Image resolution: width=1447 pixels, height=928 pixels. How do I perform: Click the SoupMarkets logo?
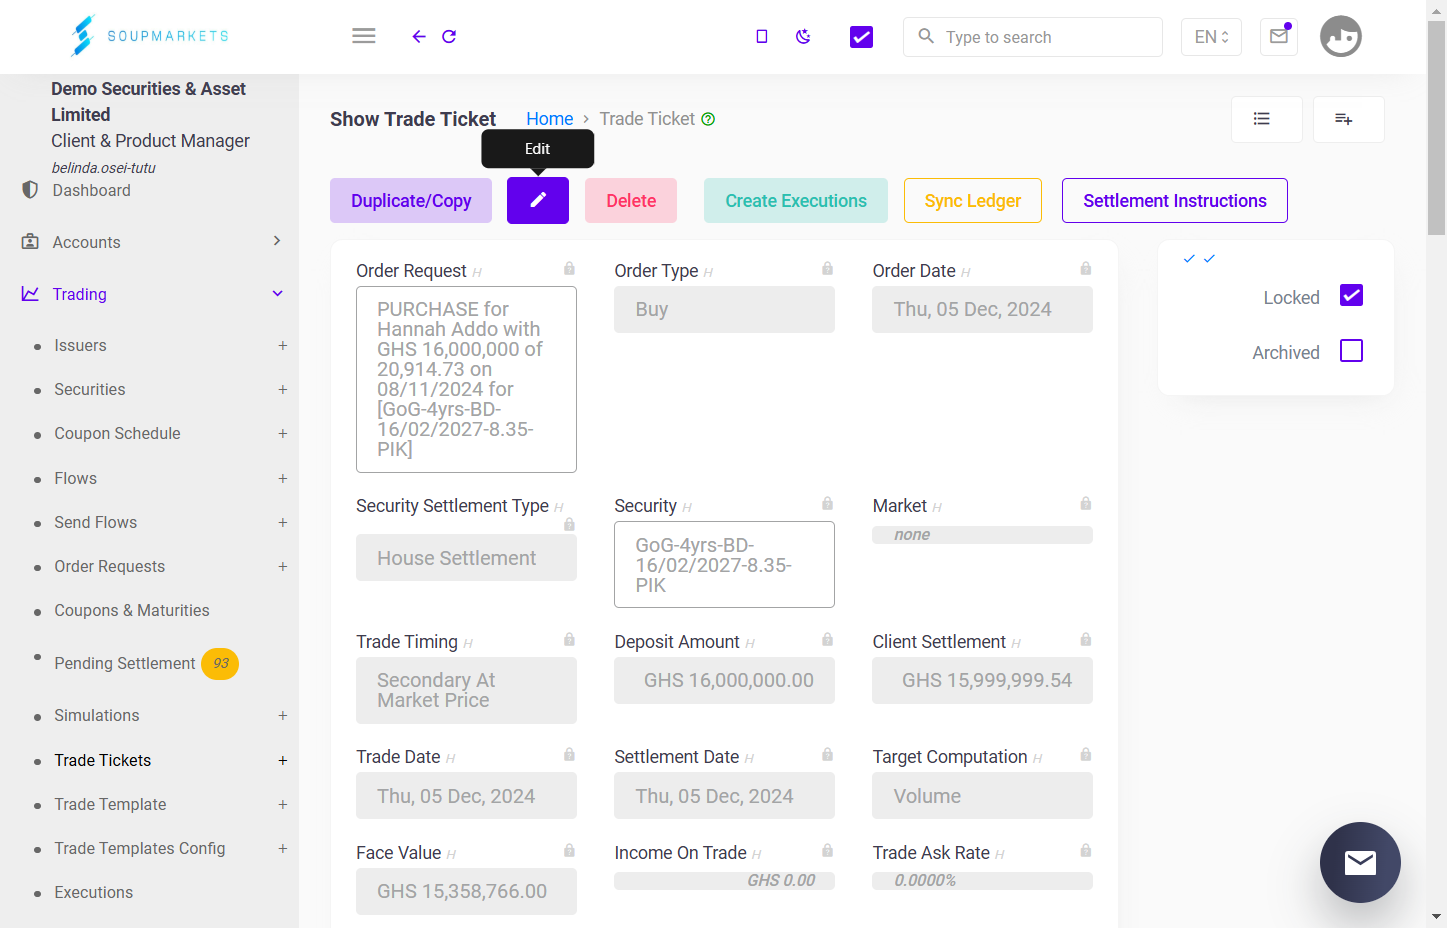[150, 36]
